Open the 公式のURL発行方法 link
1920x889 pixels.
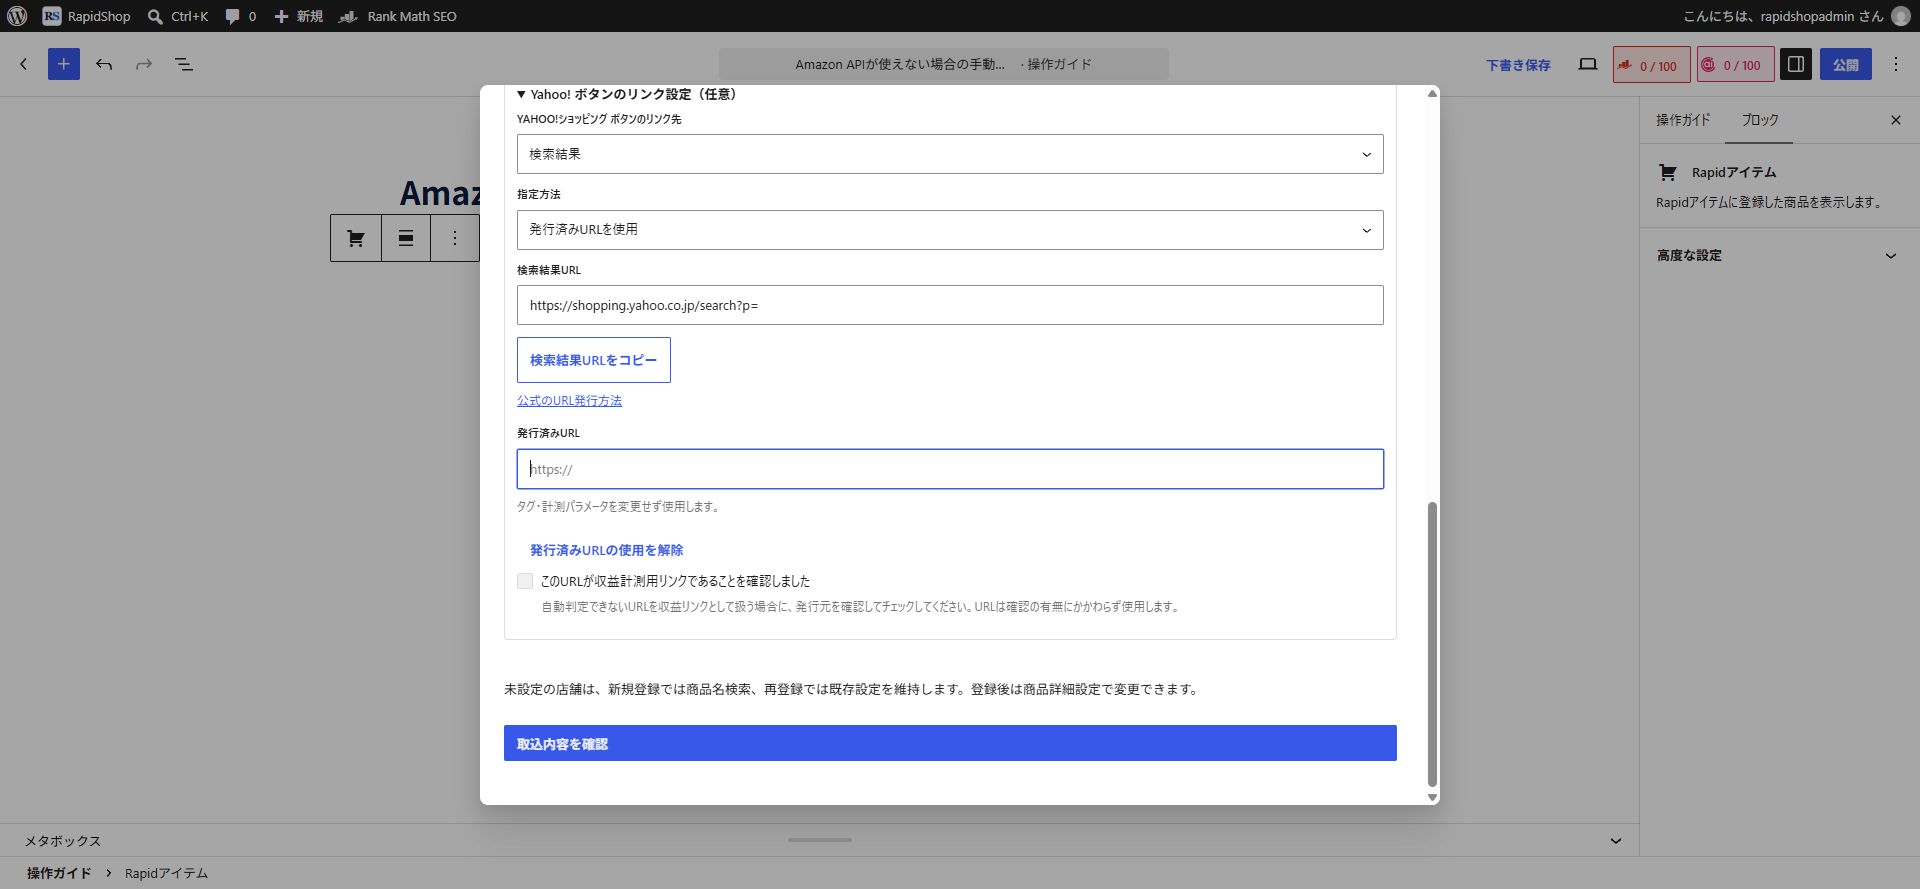tap(569, 401)
